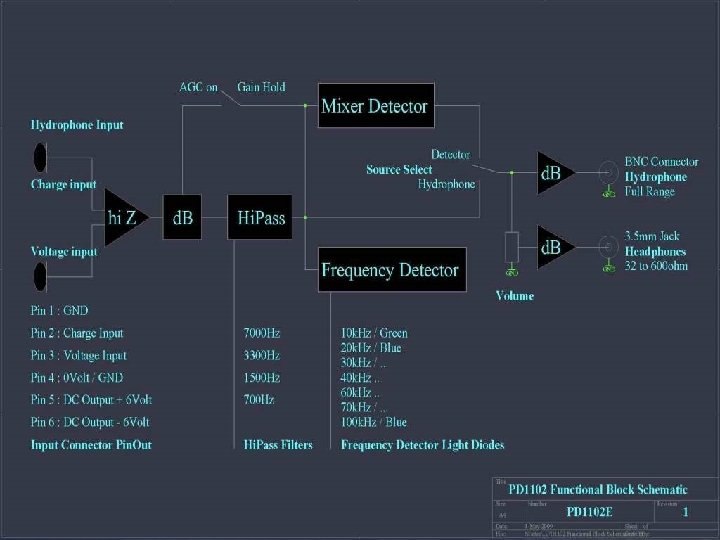Viewport: 720px width, 540px height.
Task: Select the hi Z amplifier triangle
Action: point(126,217)
